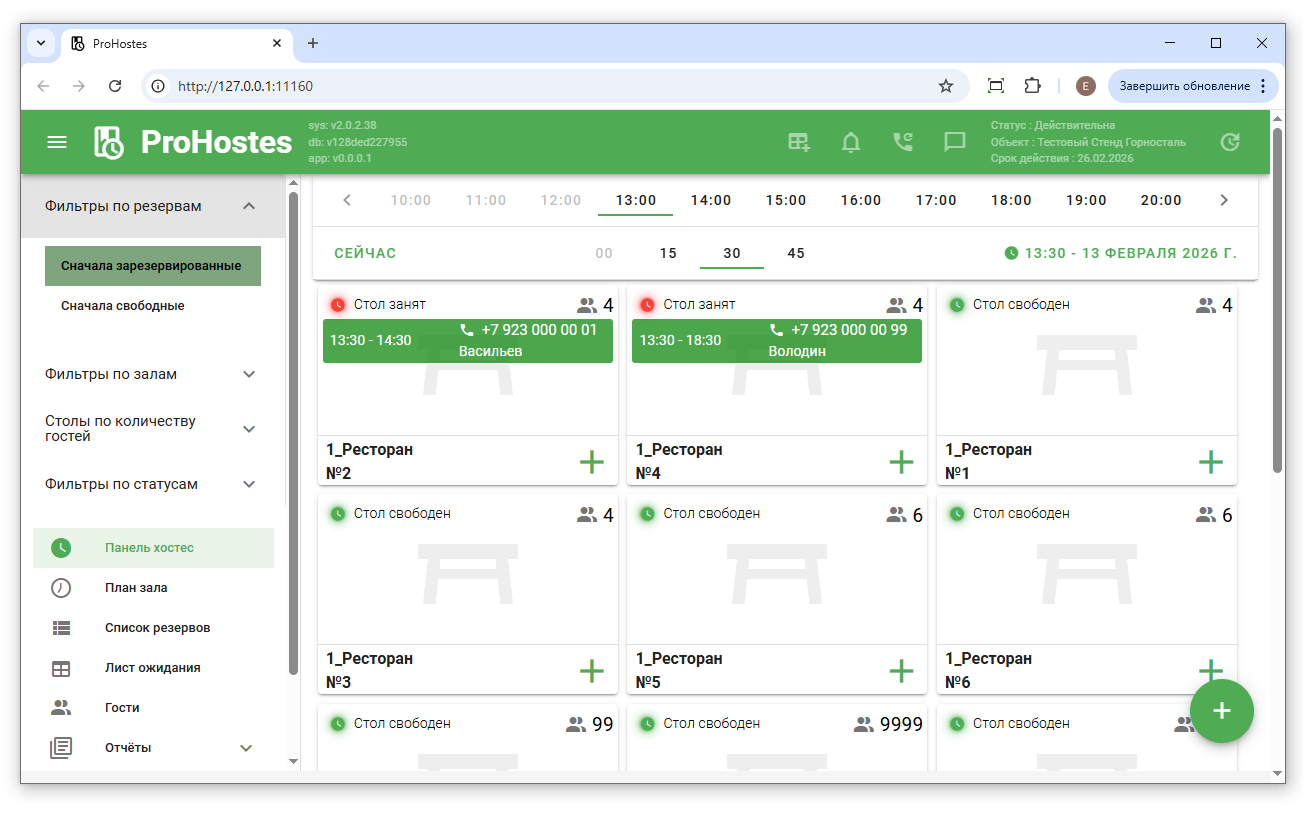This screenshot has height=813, width=1303.
Task: Click the add table icon in header
Action: [x=799, y=142]
